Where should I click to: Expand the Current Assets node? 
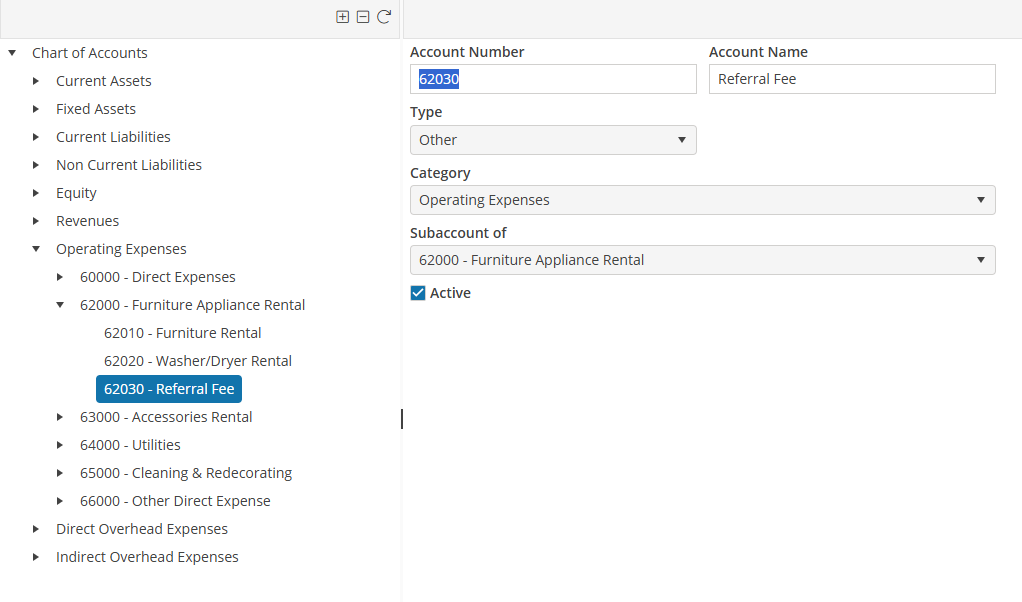[x=36, y=81]
